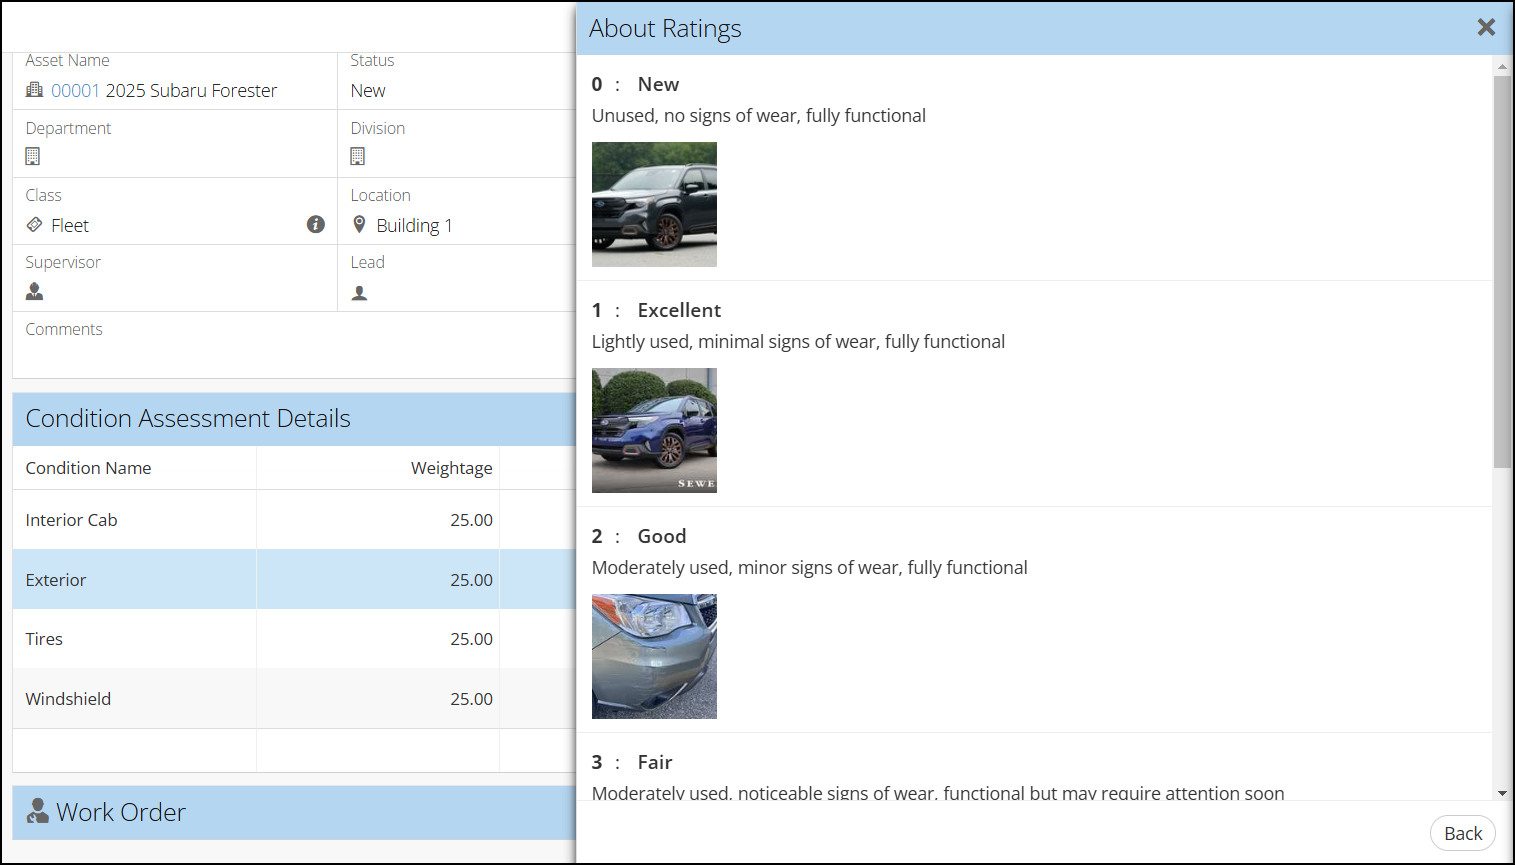Open the Fleet class info icon
Image resolution: width=1515 pixels, height=865 pixels.
click(316, 224)
